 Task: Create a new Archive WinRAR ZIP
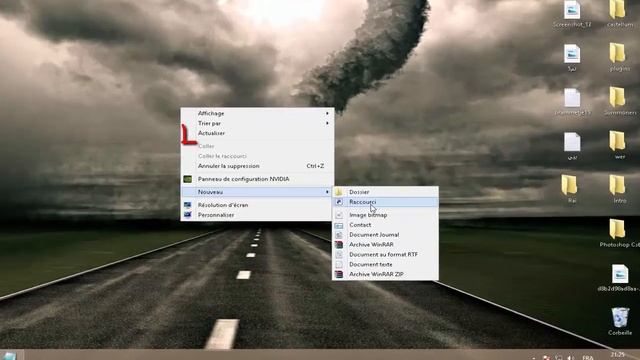point(385,274)
